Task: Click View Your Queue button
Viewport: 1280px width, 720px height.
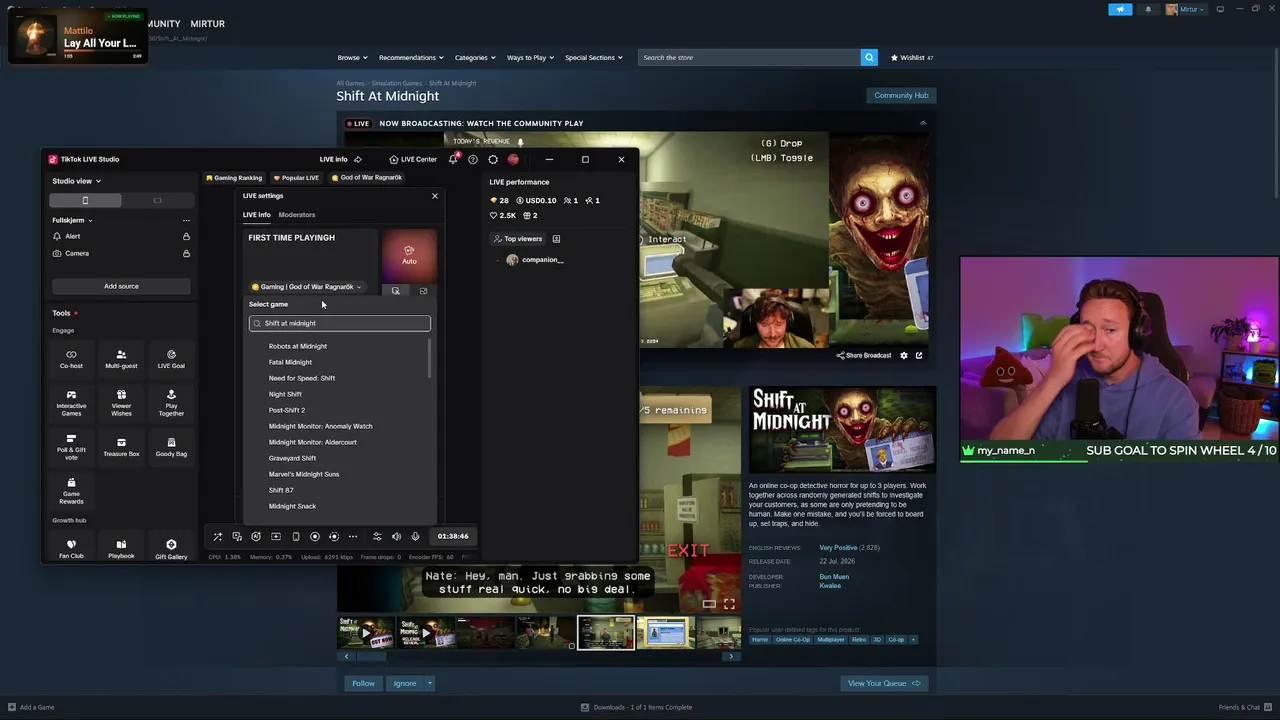Action: 883,683
